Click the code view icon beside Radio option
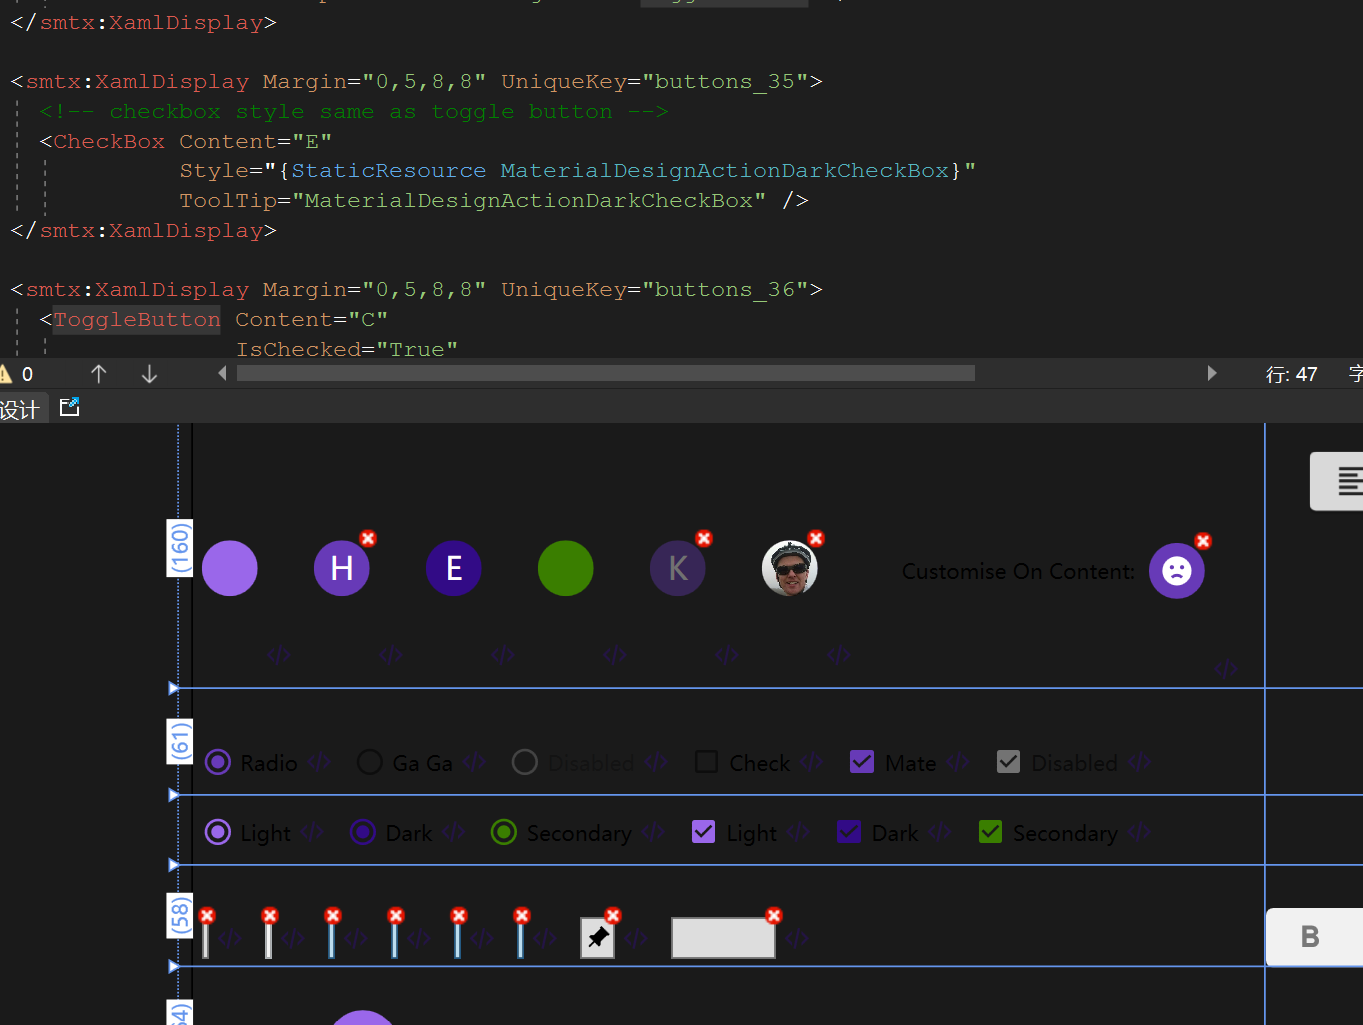Image resolution: width=1363 pixels, height=1025 pixels. coord(319,762)
